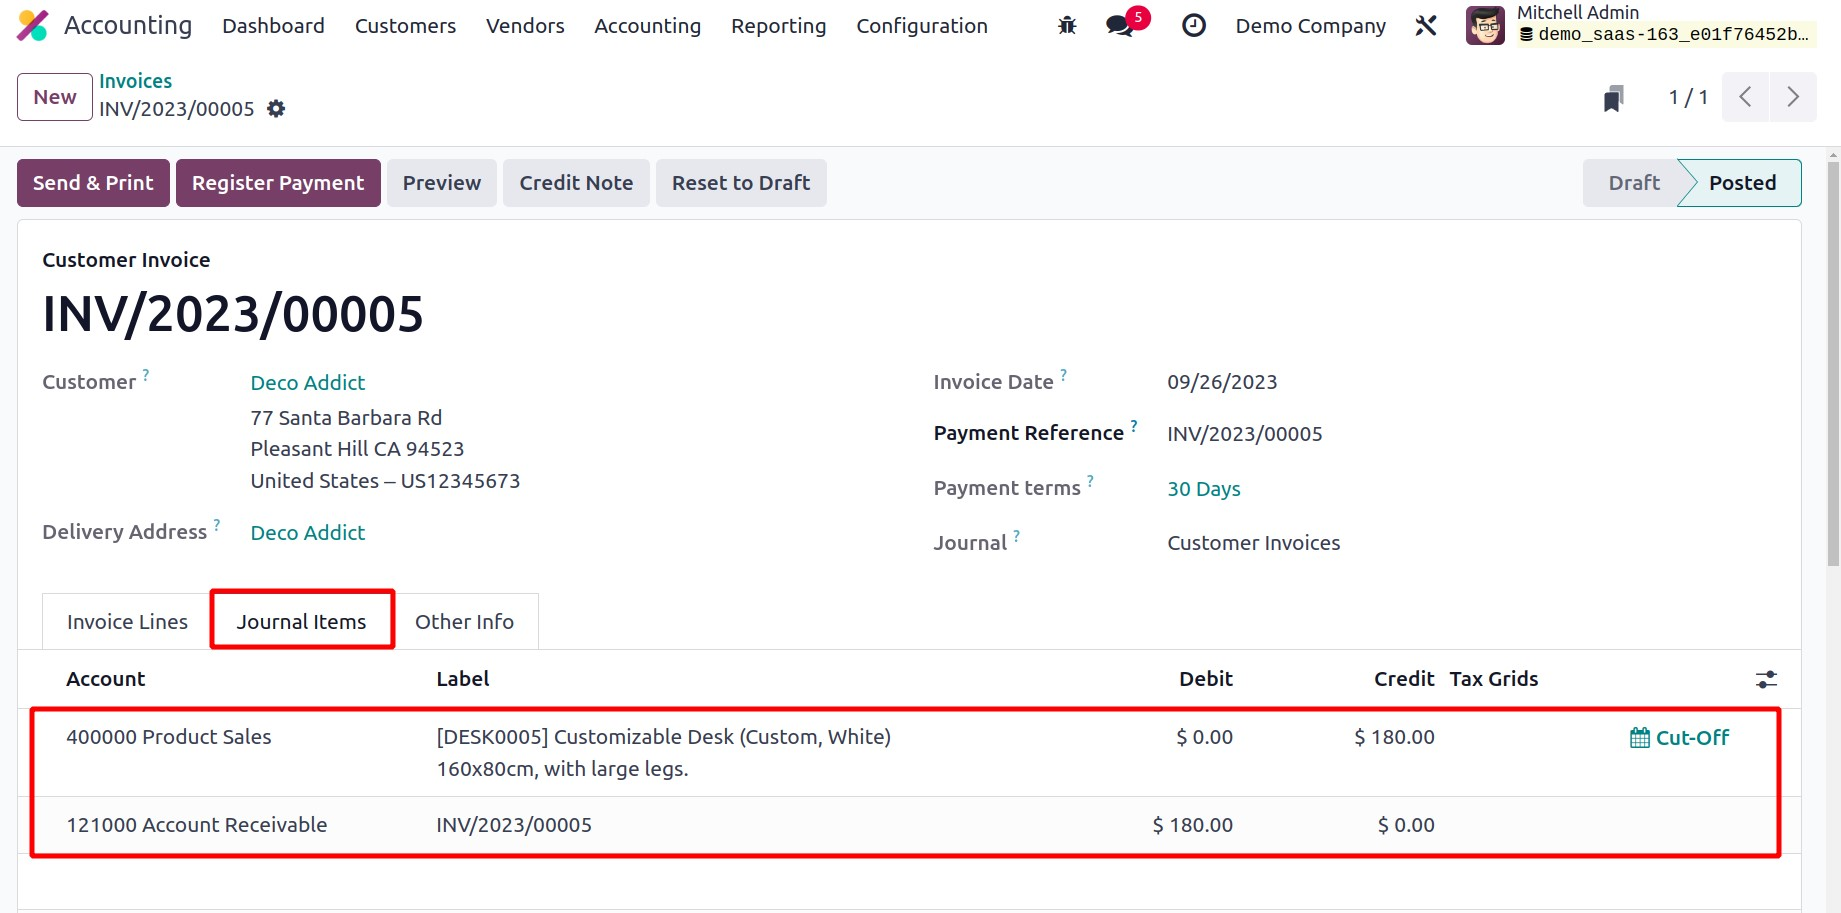Screen dimensions: 1841x913
Task: Open the Reporting menu
Action: point(778,26)
